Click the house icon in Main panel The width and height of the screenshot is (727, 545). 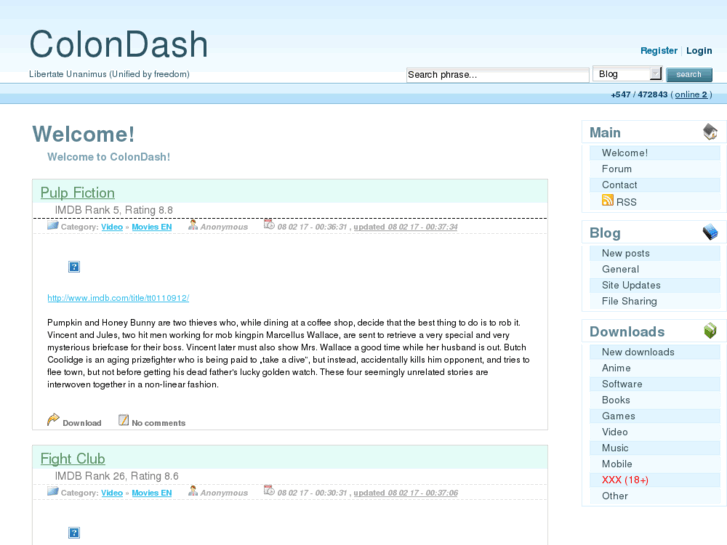coord(710,132)
